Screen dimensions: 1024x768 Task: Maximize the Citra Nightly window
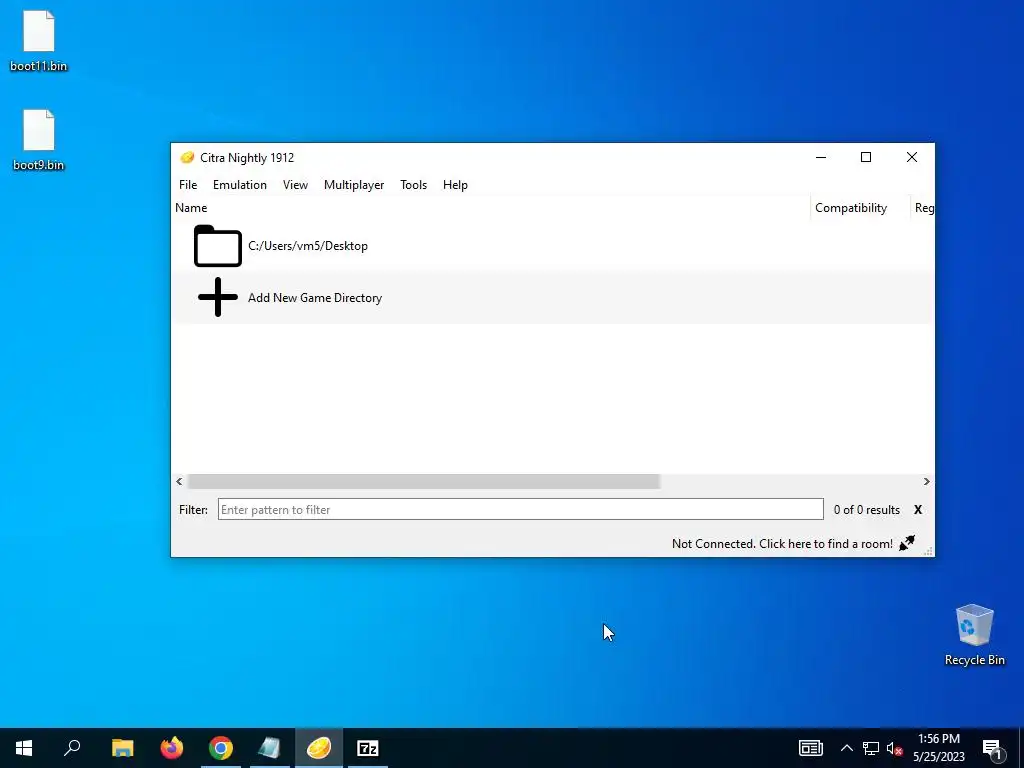coord(866,157)
